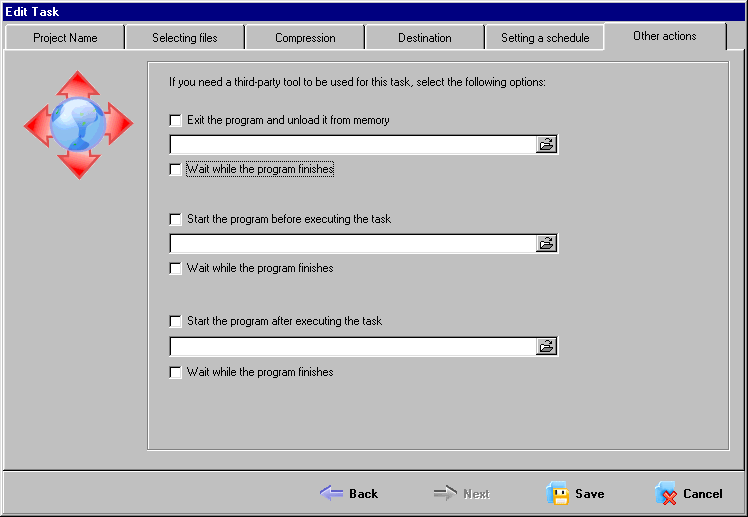Enable 'Wait while the program finishes' under before-task field
Viewport: 748px width, 517px height.
pos(176,268)
